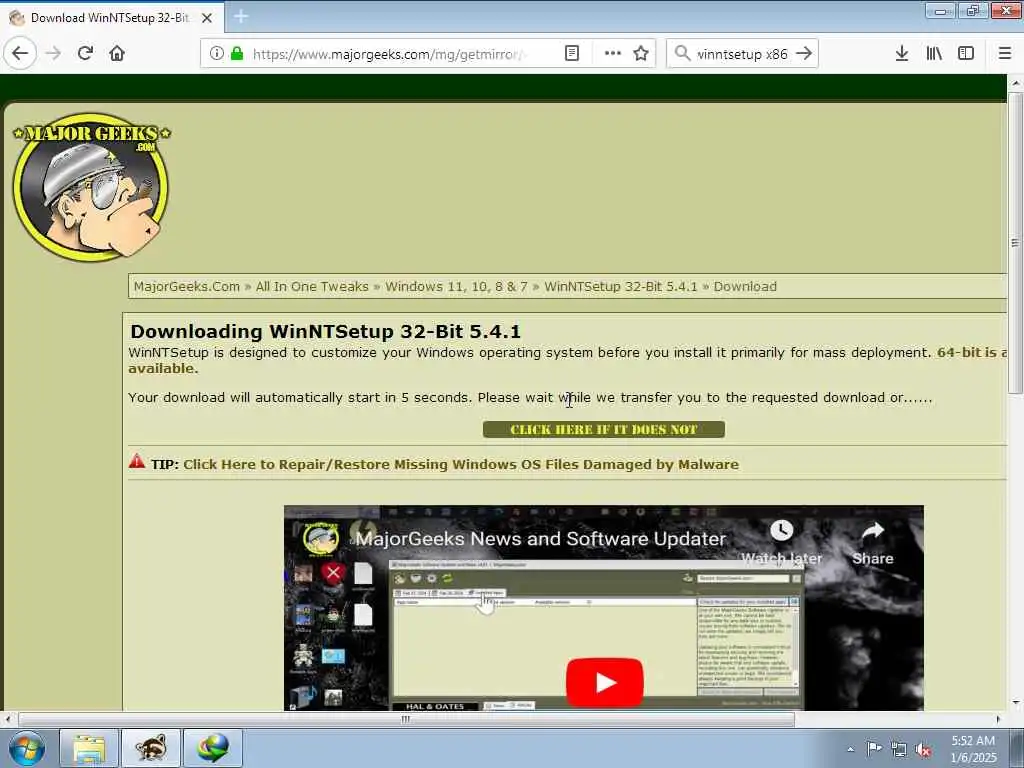The image size is (1024, 768).
Task: Open the Repair/Restore Missing Windows OS Files link
Action: (461, 464)
